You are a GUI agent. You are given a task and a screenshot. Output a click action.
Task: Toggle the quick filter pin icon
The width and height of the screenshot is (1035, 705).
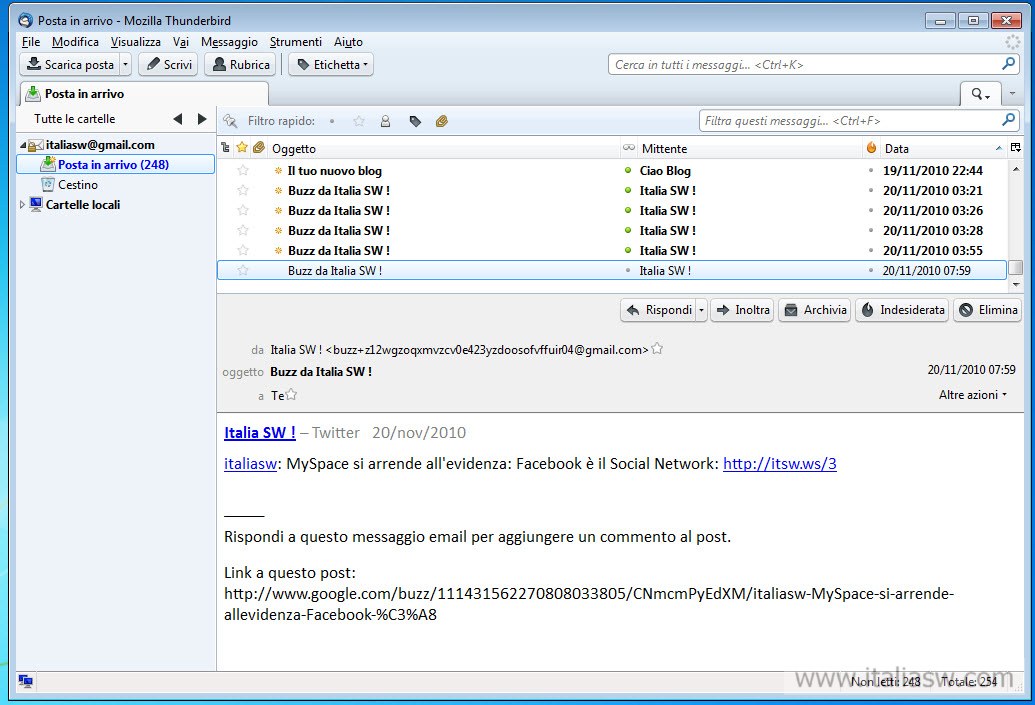(x=230, y=121)
